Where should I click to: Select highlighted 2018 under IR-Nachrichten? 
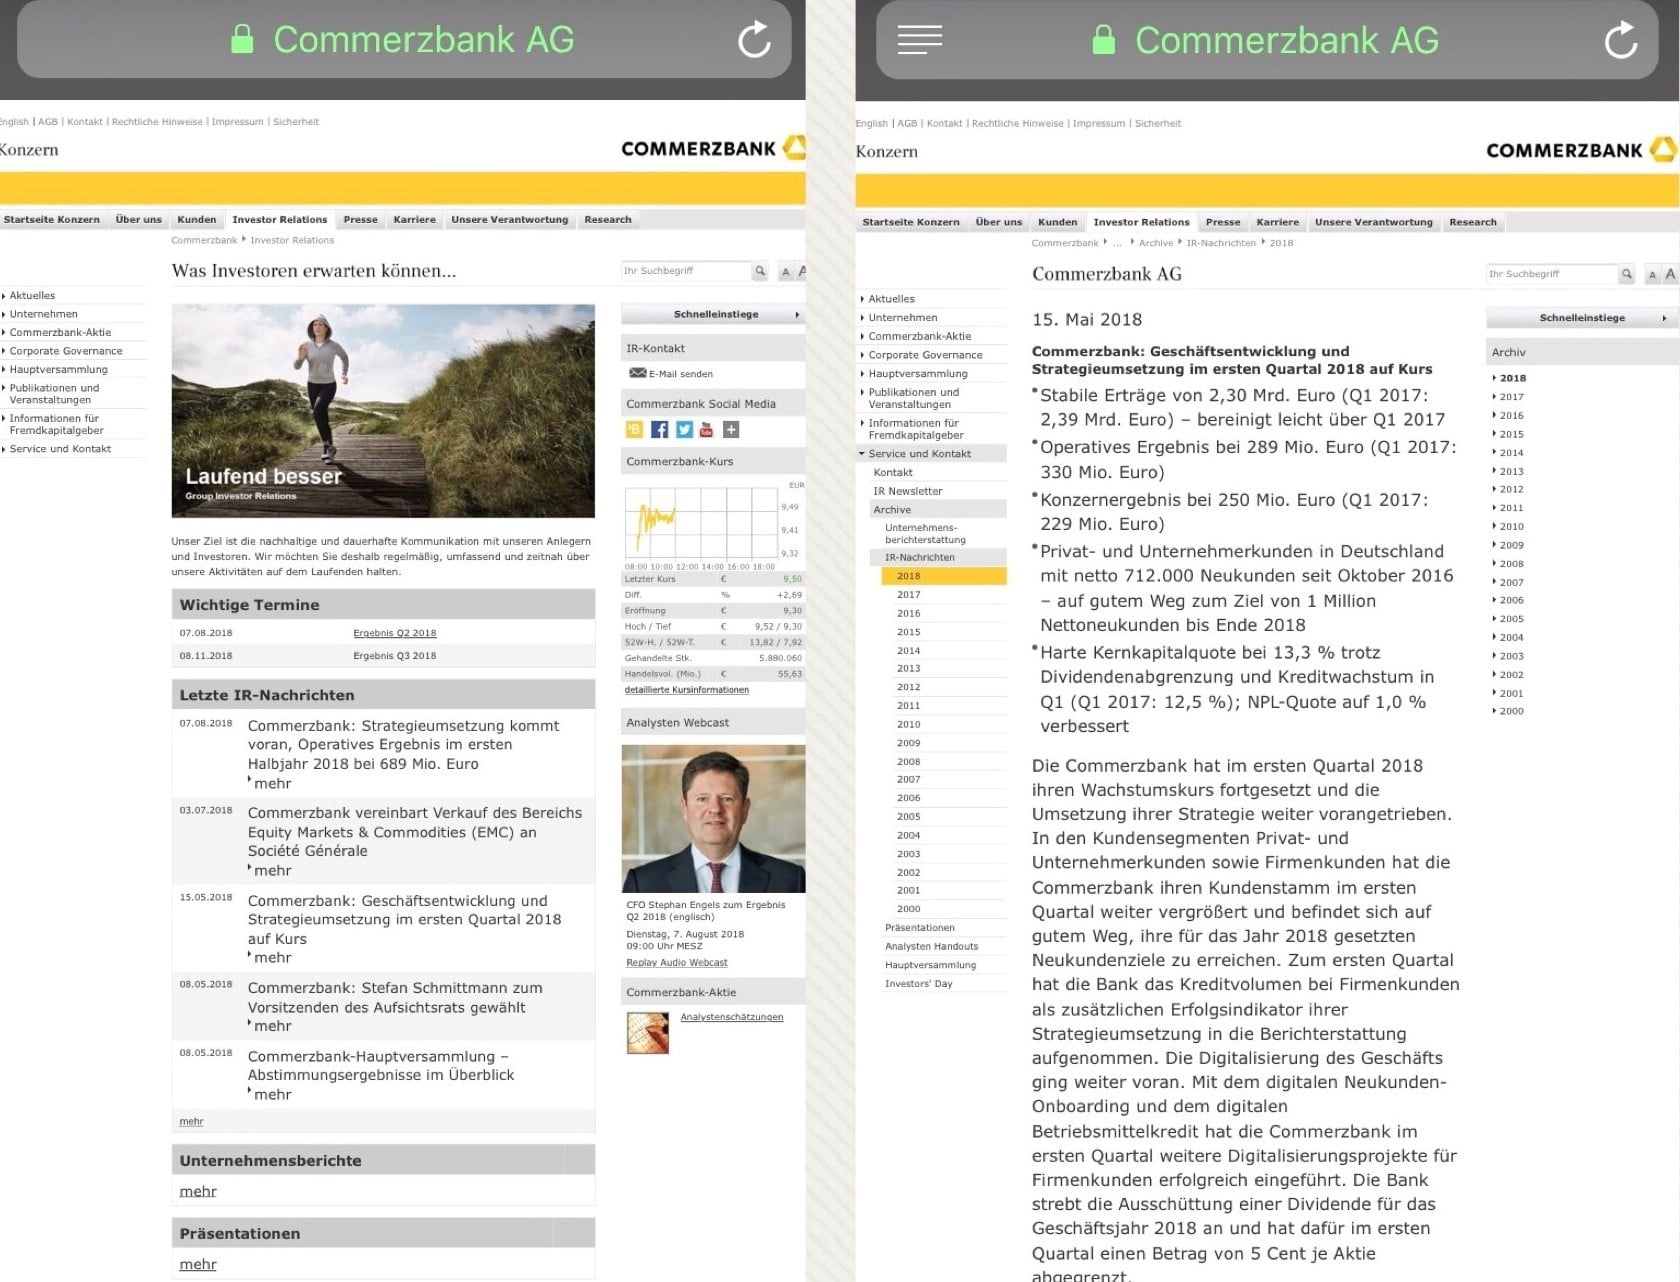click(943, 576)
